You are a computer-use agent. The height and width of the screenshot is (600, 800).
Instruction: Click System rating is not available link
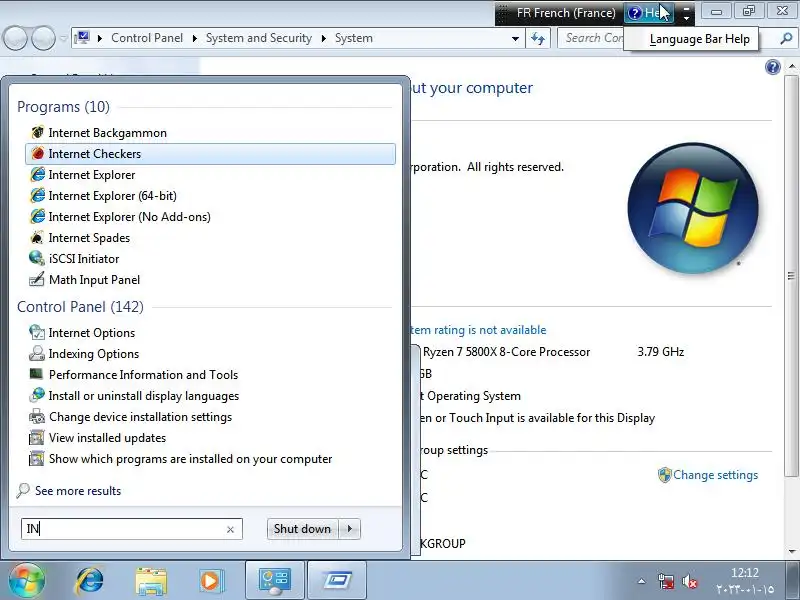point(479,330)
